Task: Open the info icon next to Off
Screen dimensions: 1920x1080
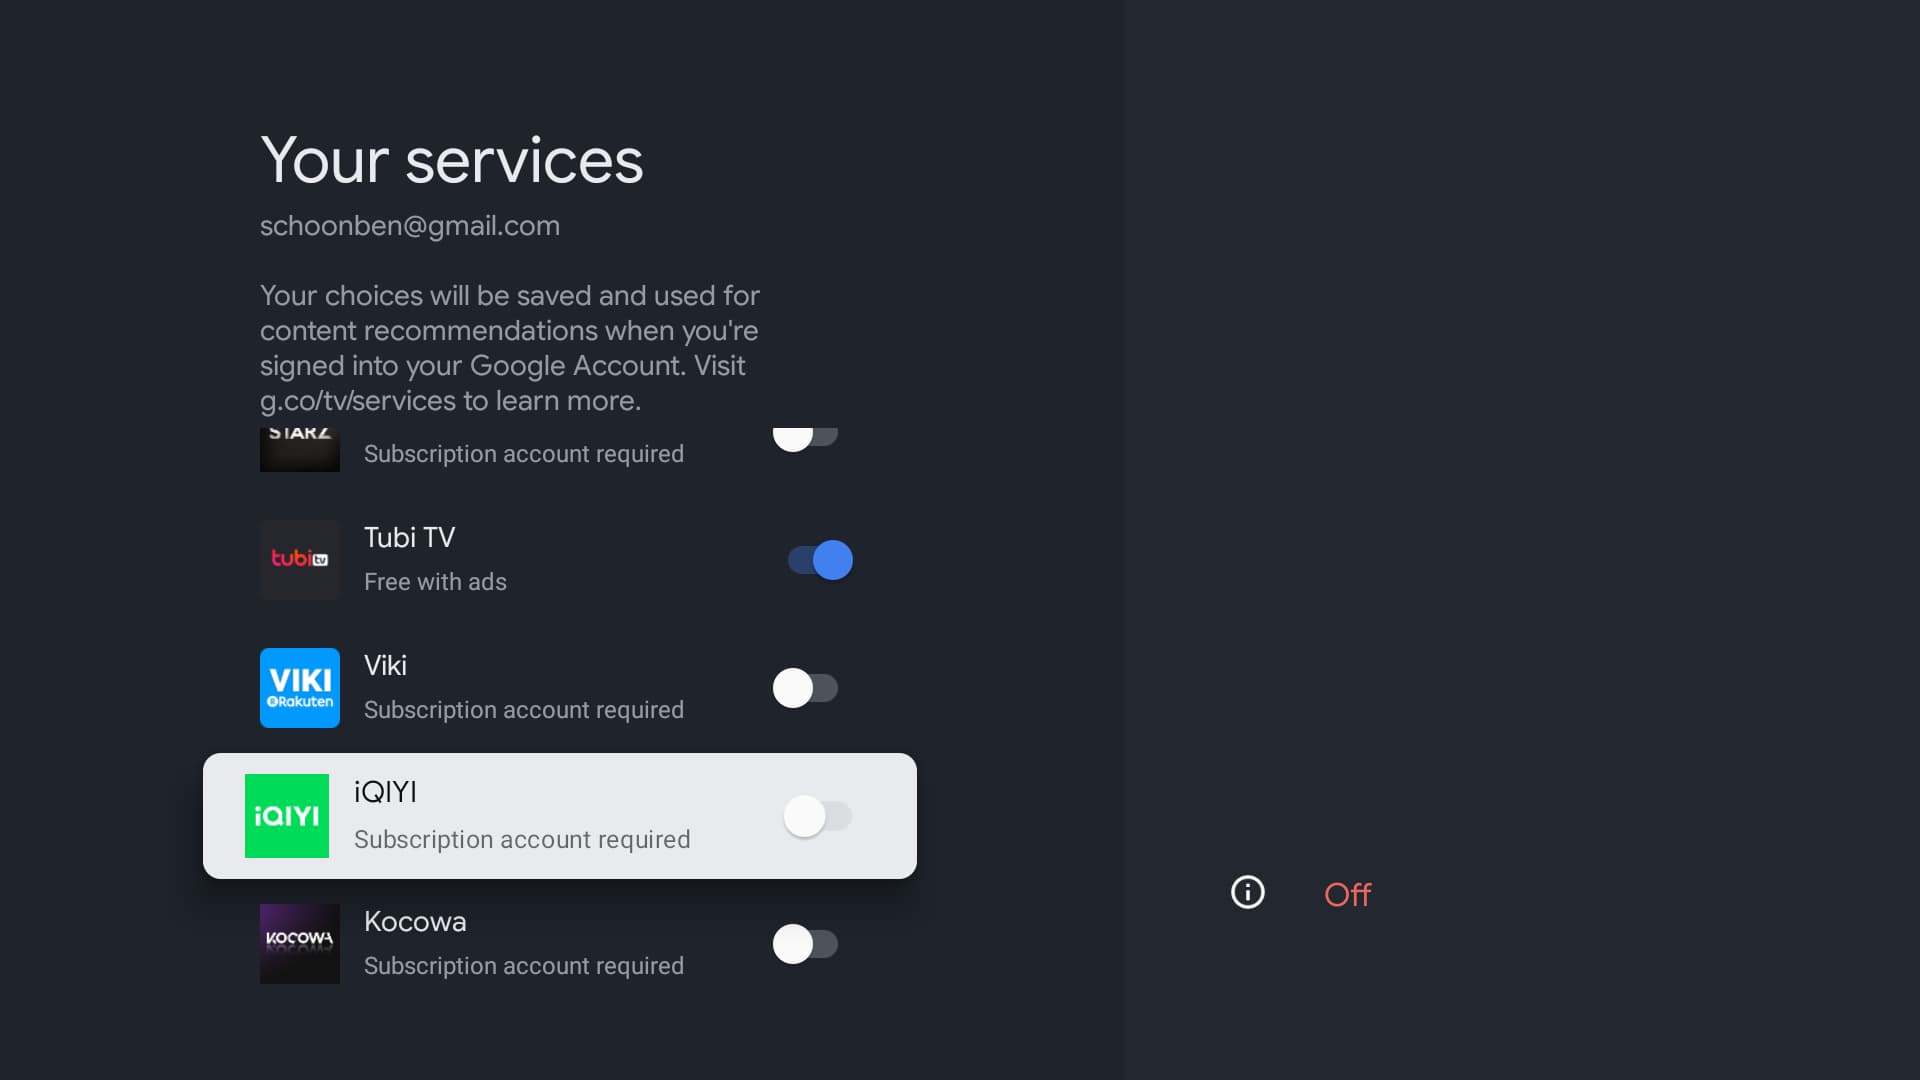Action: point(1246,892)
